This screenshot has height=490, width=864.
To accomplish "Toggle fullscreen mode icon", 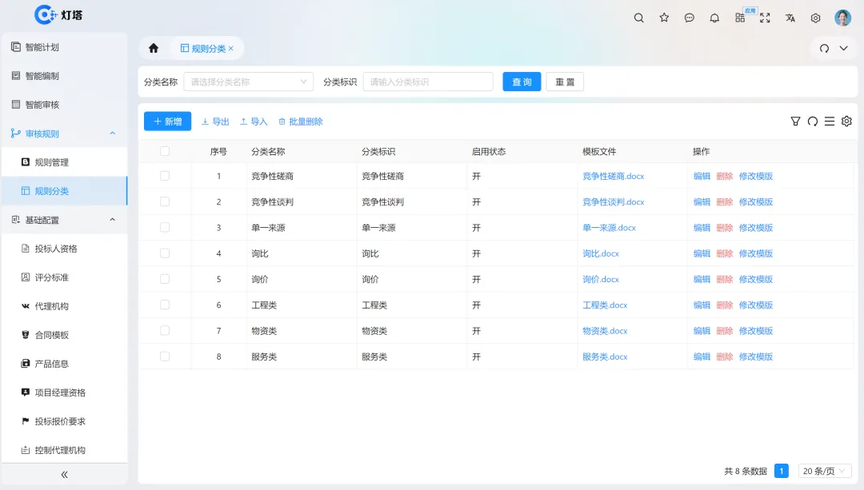I will [765, 18].
